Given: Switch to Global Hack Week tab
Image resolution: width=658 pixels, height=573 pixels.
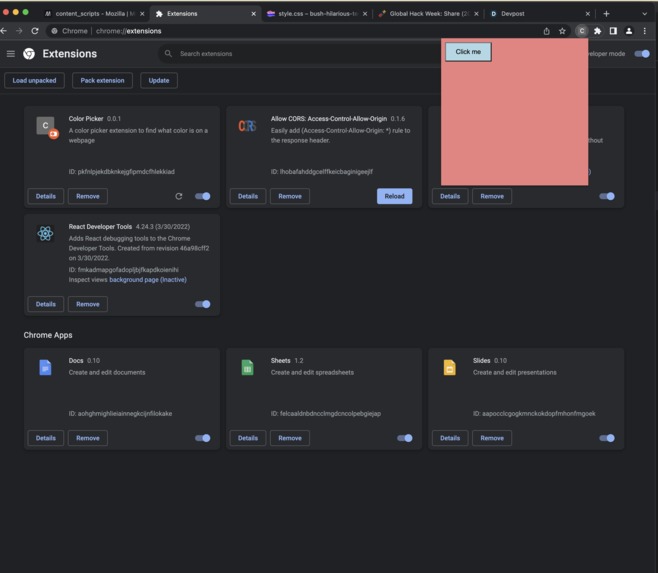Looking at the screenshot, I should click(x=428, y=14).
